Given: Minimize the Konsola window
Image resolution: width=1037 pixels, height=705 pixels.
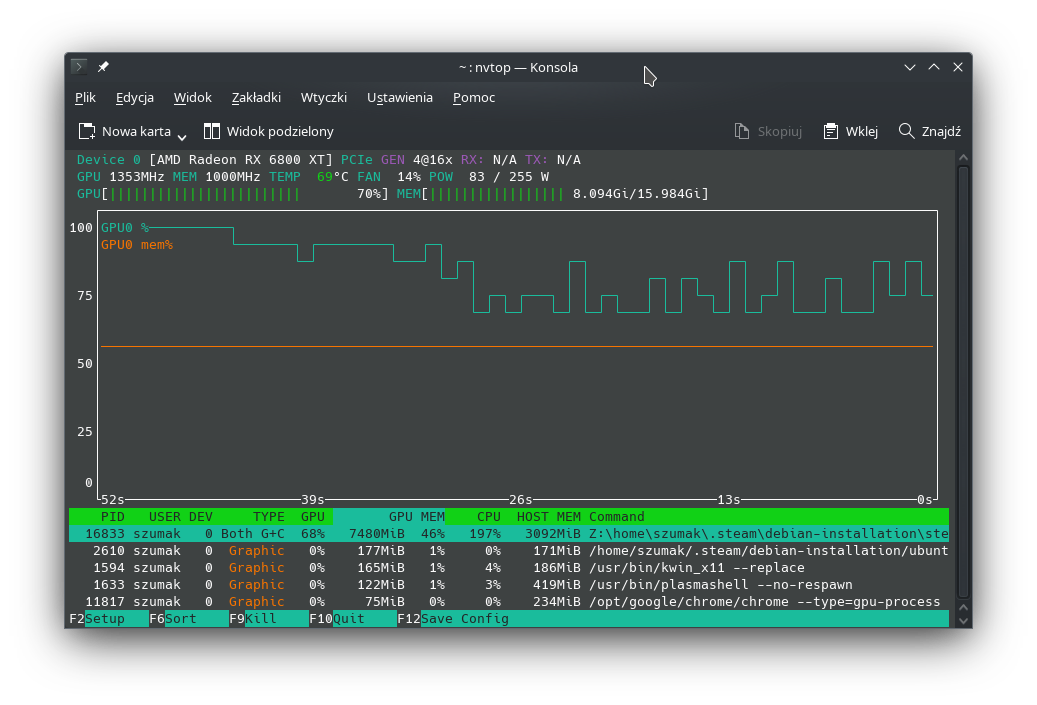Looking at the screenshot, I should click(x=910, y=67).
